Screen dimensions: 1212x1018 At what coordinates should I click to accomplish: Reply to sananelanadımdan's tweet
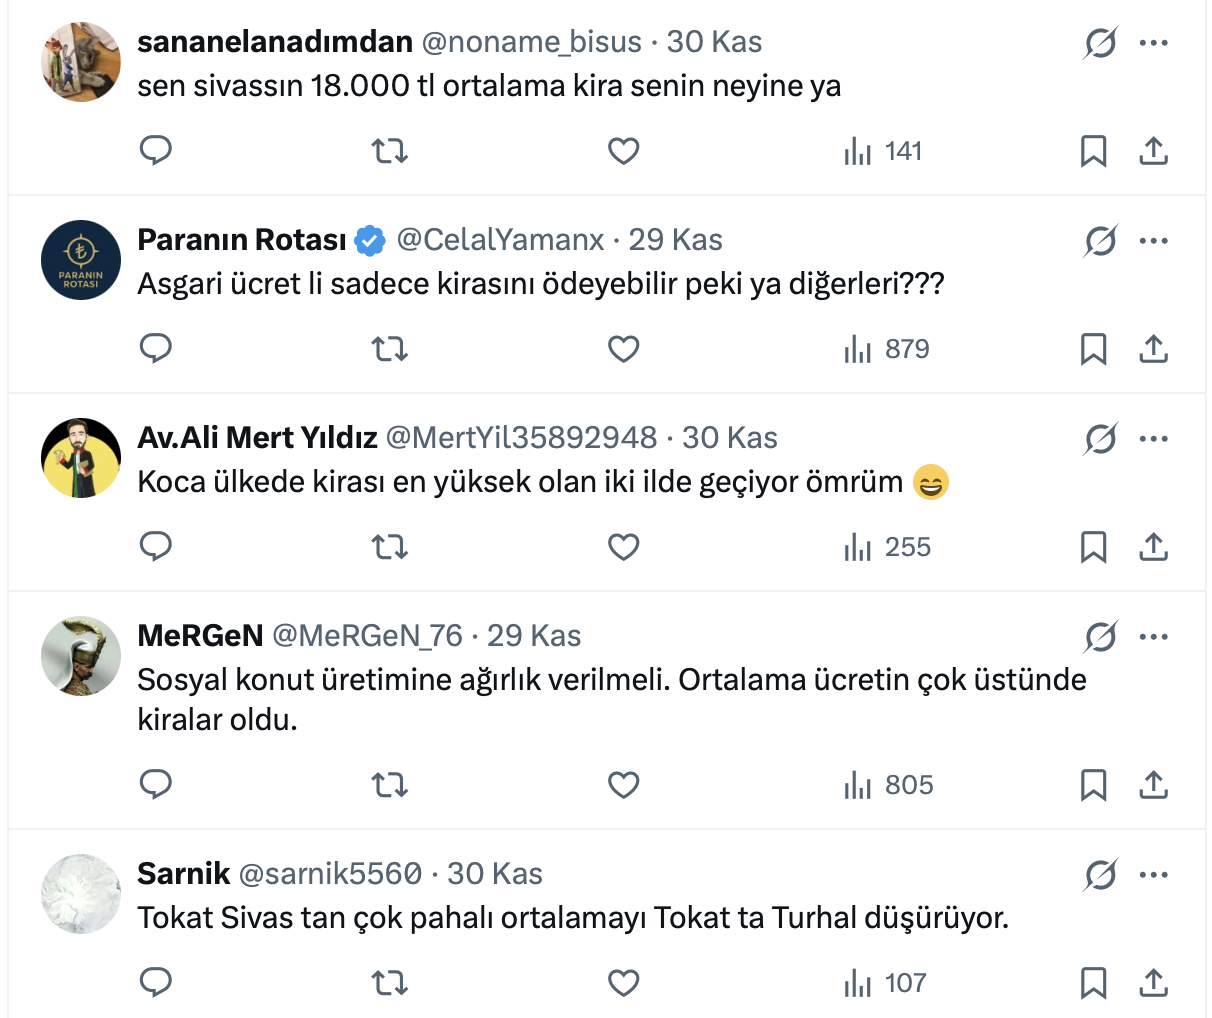(156, 151)
